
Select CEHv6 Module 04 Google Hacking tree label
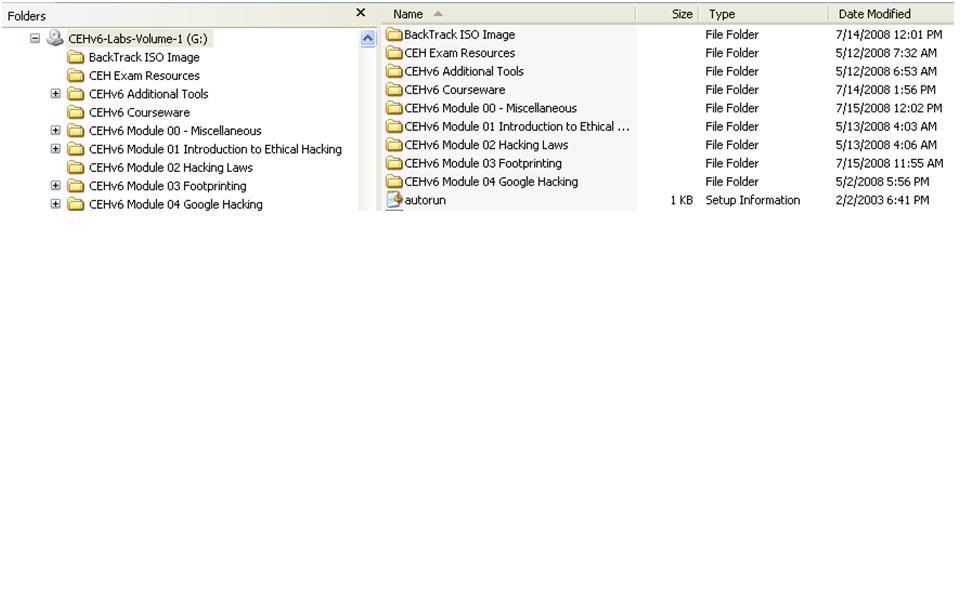pyautogui.click(x=175, y=205)
